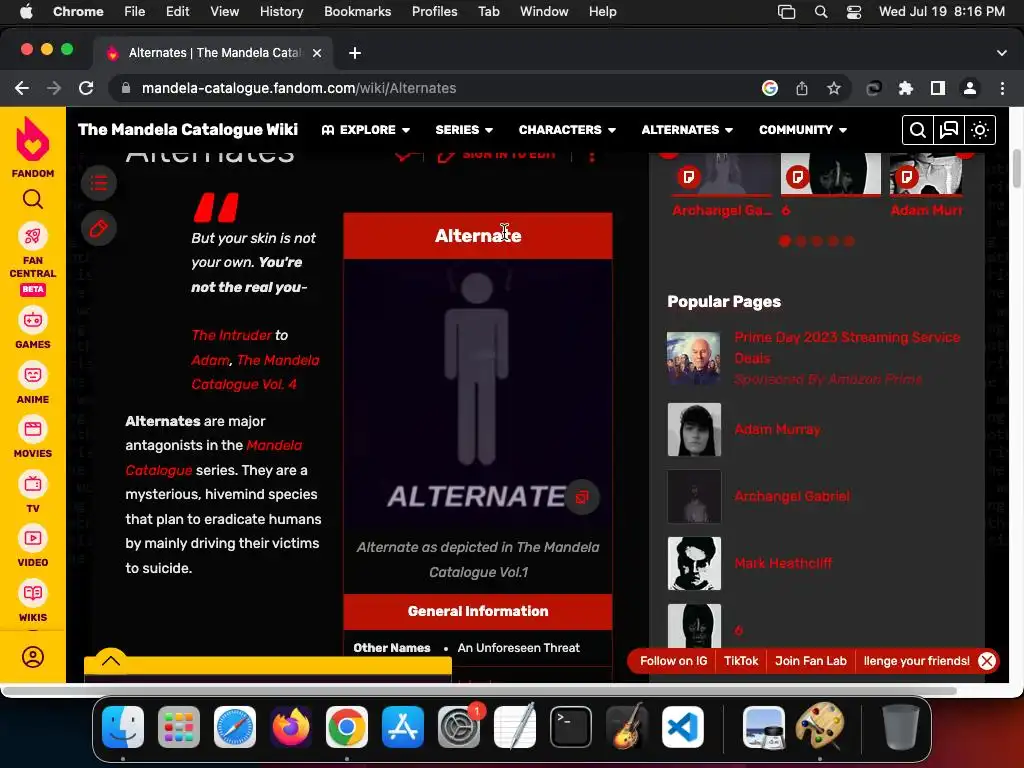
Task: Click the TikTok button
Action: point(741,661)
